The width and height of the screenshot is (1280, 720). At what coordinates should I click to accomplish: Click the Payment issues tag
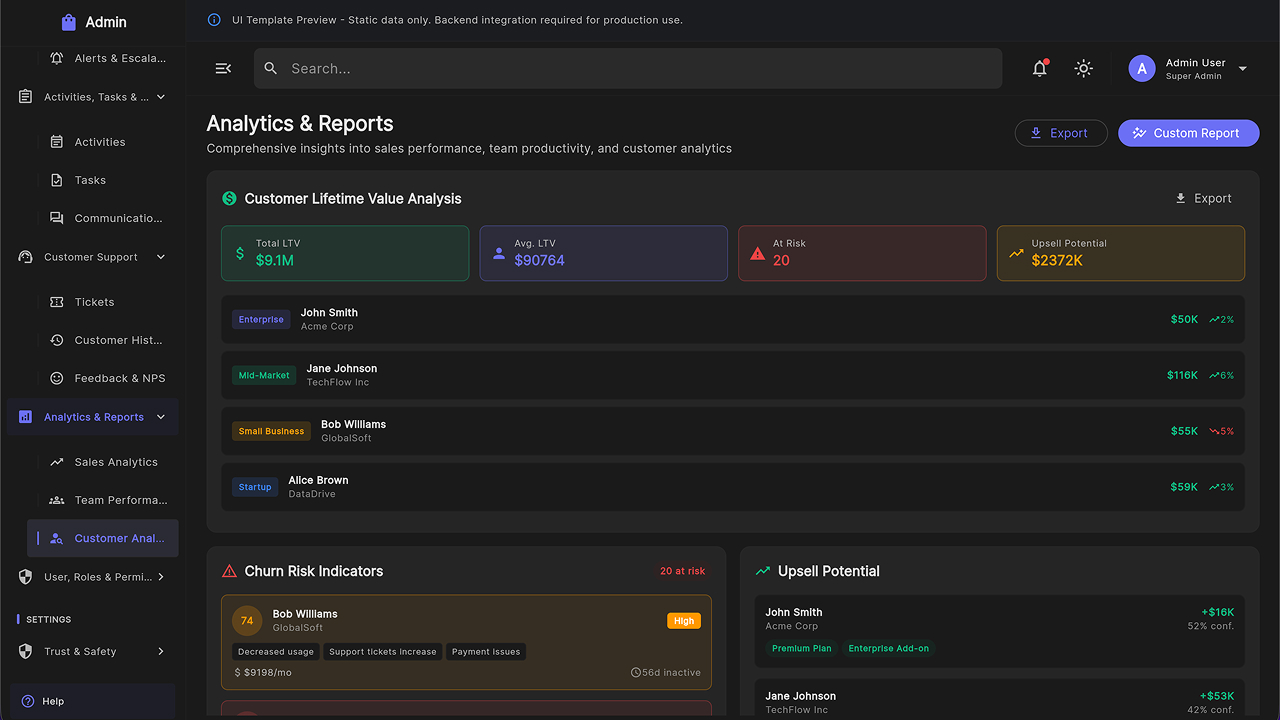486,652
